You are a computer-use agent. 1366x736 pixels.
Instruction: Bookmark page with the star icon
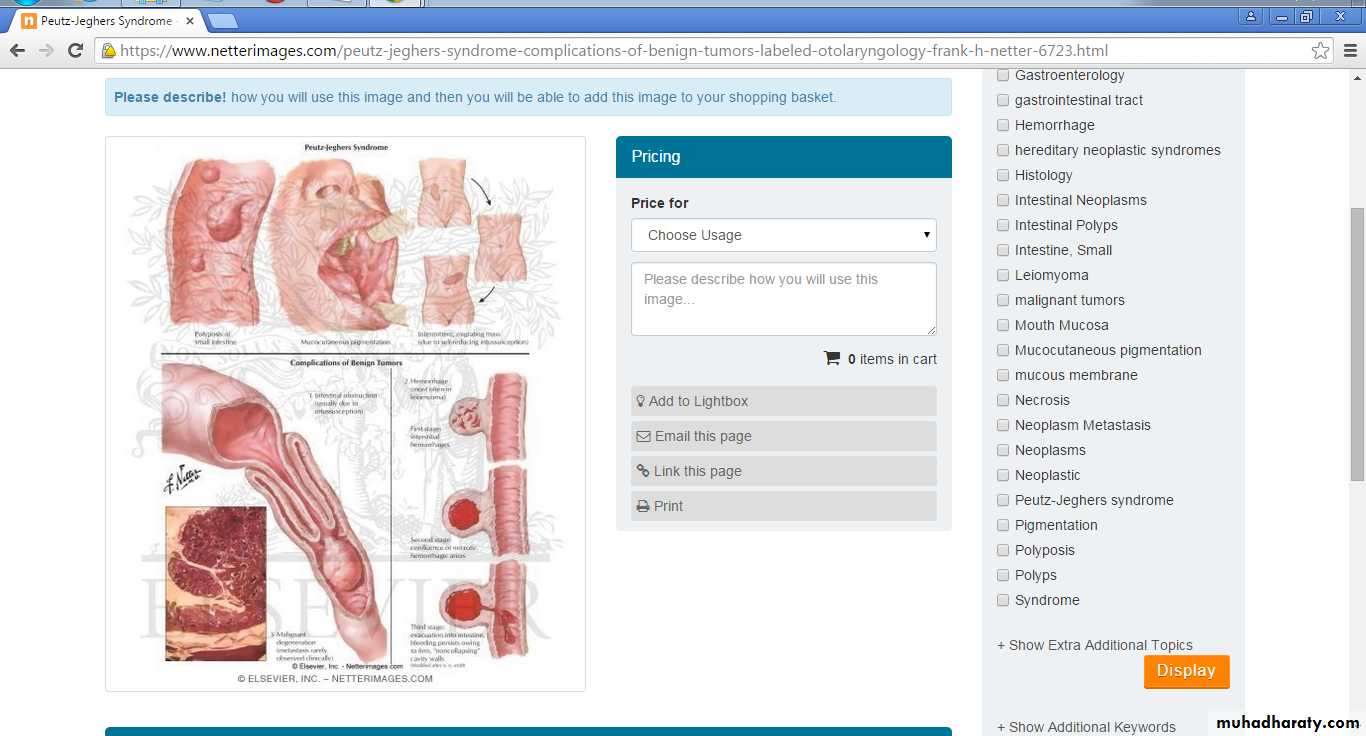click(x=1320, y=51)
